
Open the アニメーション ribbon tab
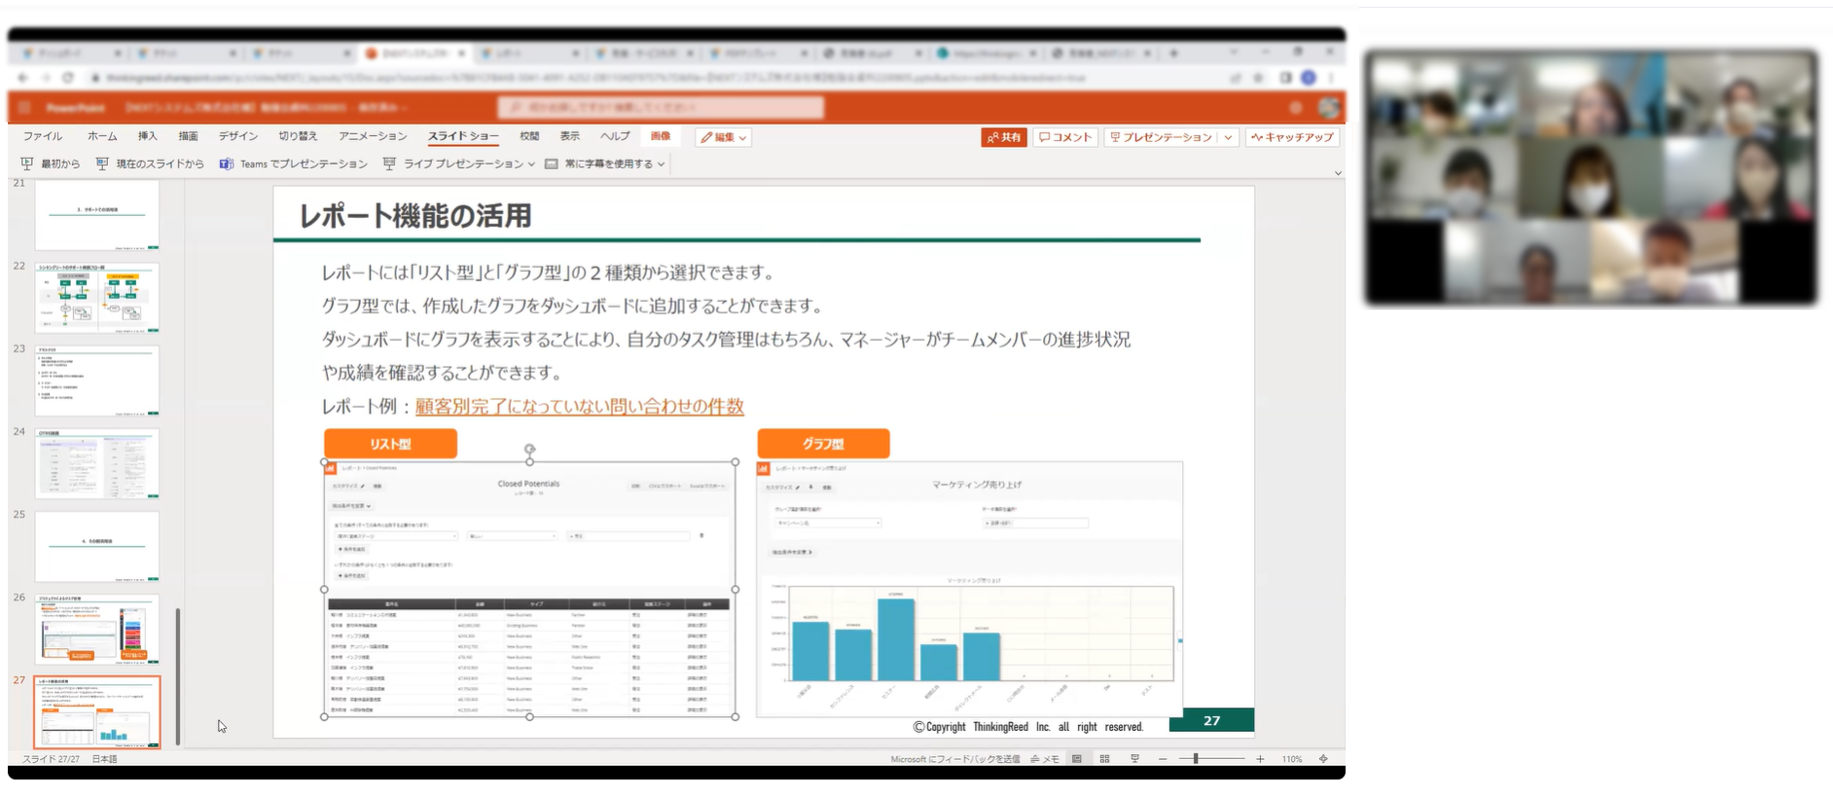[372, 136]
